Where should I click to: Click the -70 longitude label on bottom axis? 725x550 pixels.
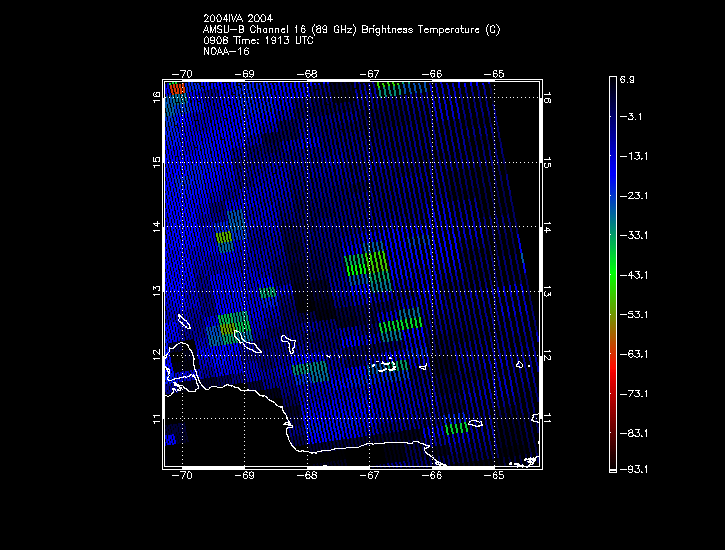[182, 476]
